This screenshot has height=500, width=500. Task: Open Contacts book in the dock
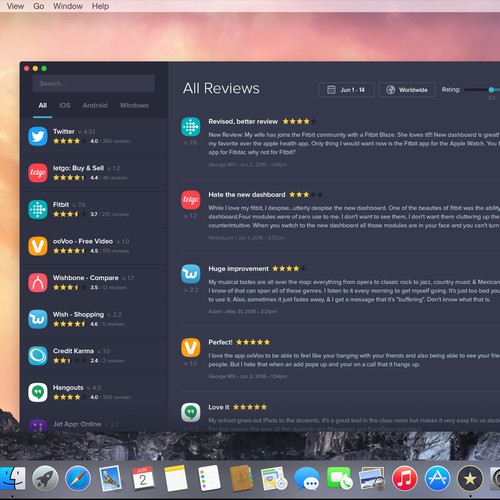click(x=241, y=478)
